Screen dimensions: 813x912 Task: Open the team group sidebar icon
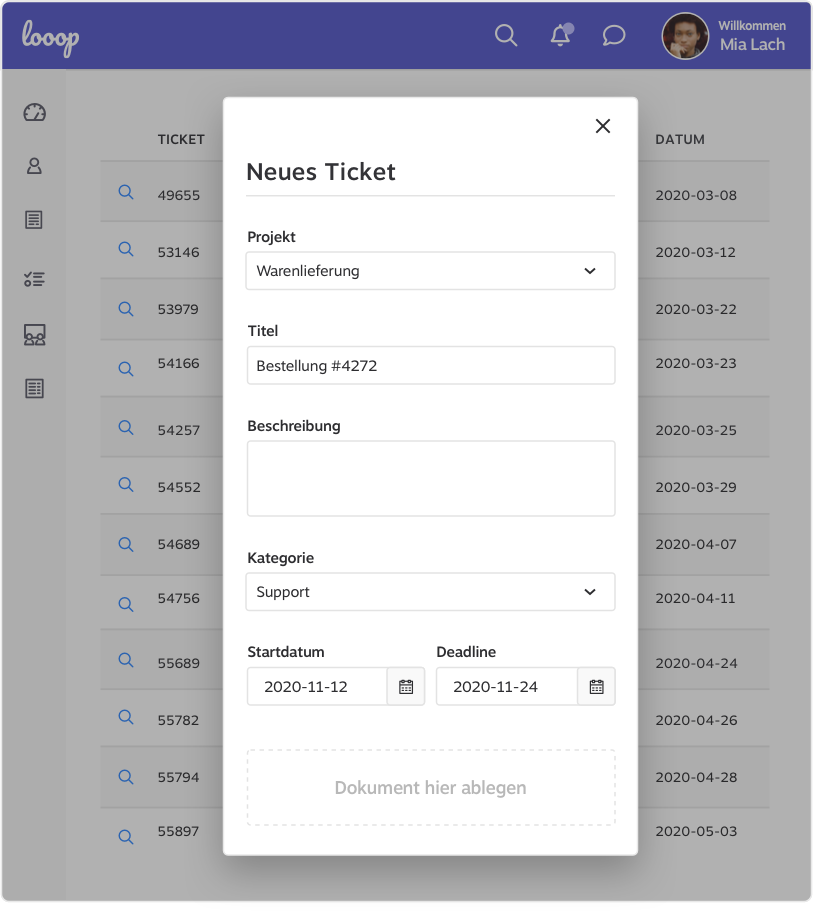(x=35, y=335)
